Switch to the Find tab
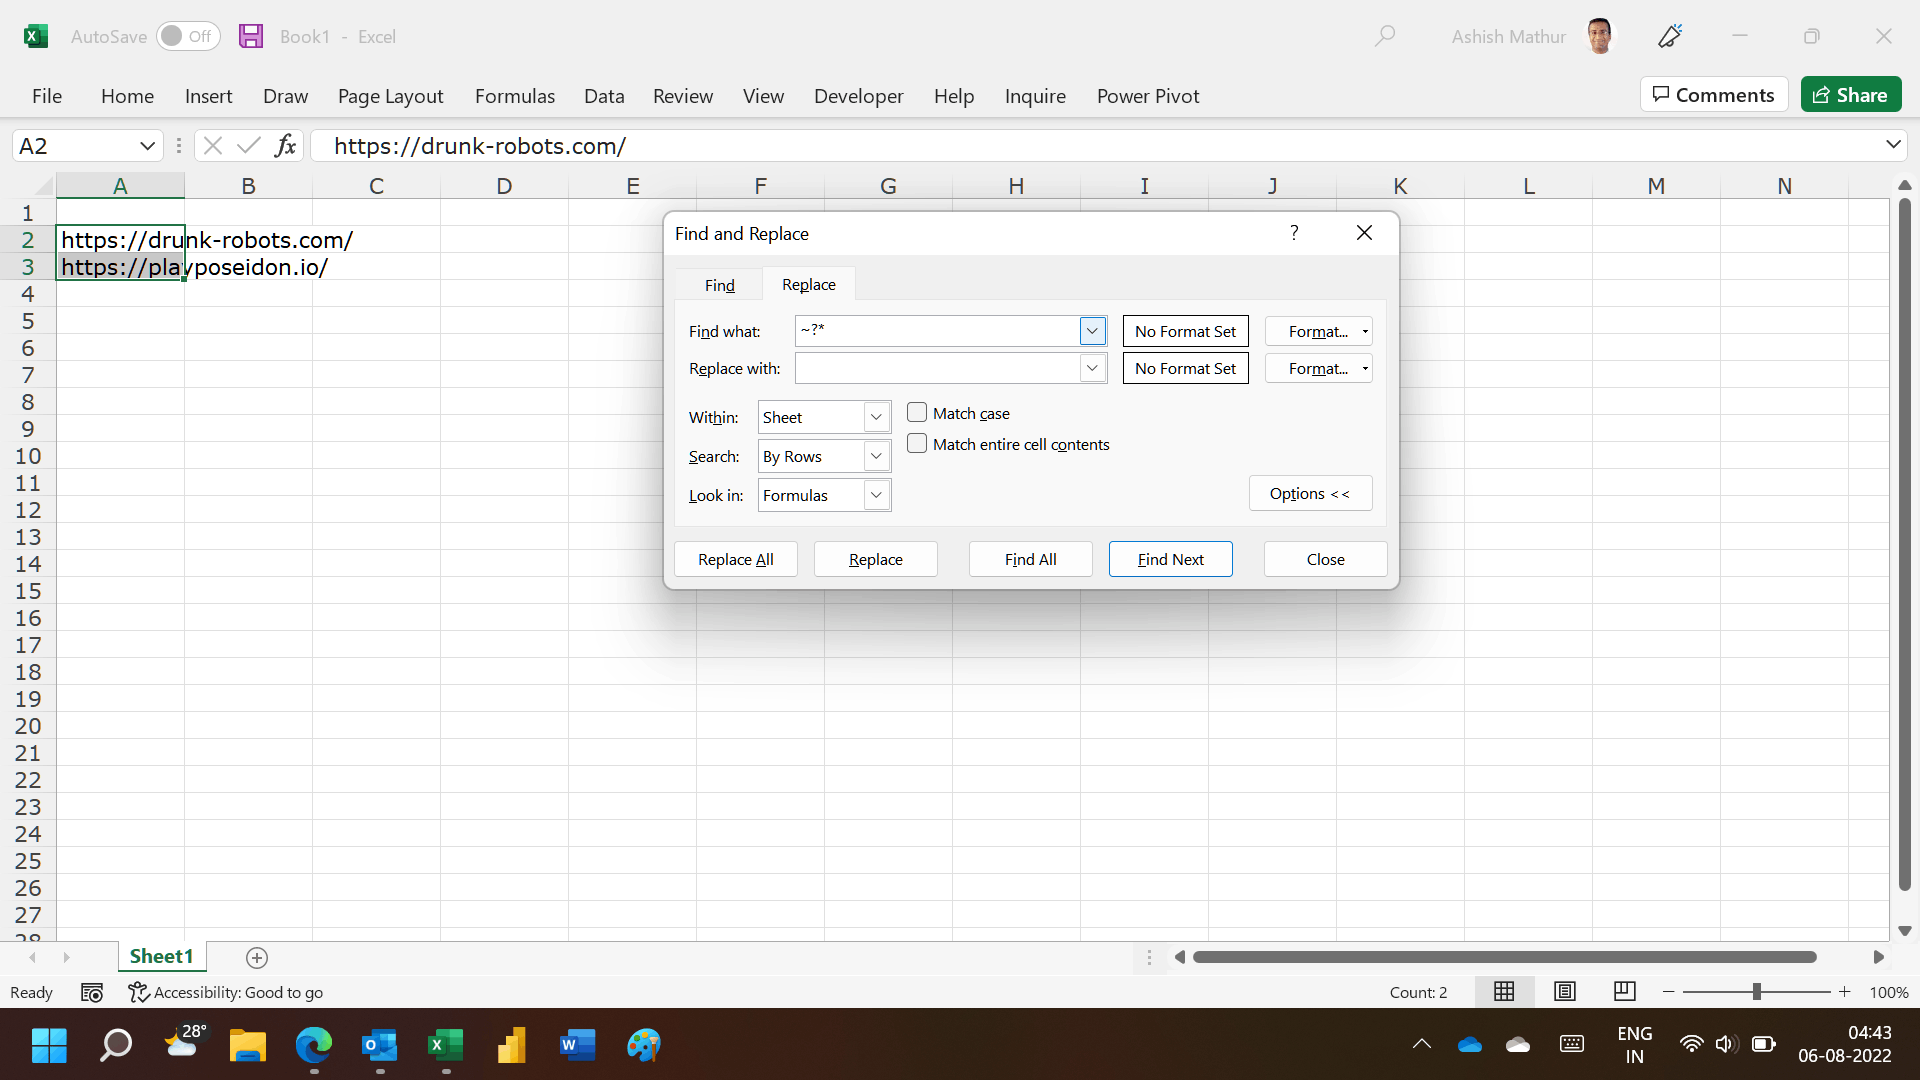Image resolution: width=1920 pixels, height=1080 pixels. pyautogui.click(x=719, y=285)
